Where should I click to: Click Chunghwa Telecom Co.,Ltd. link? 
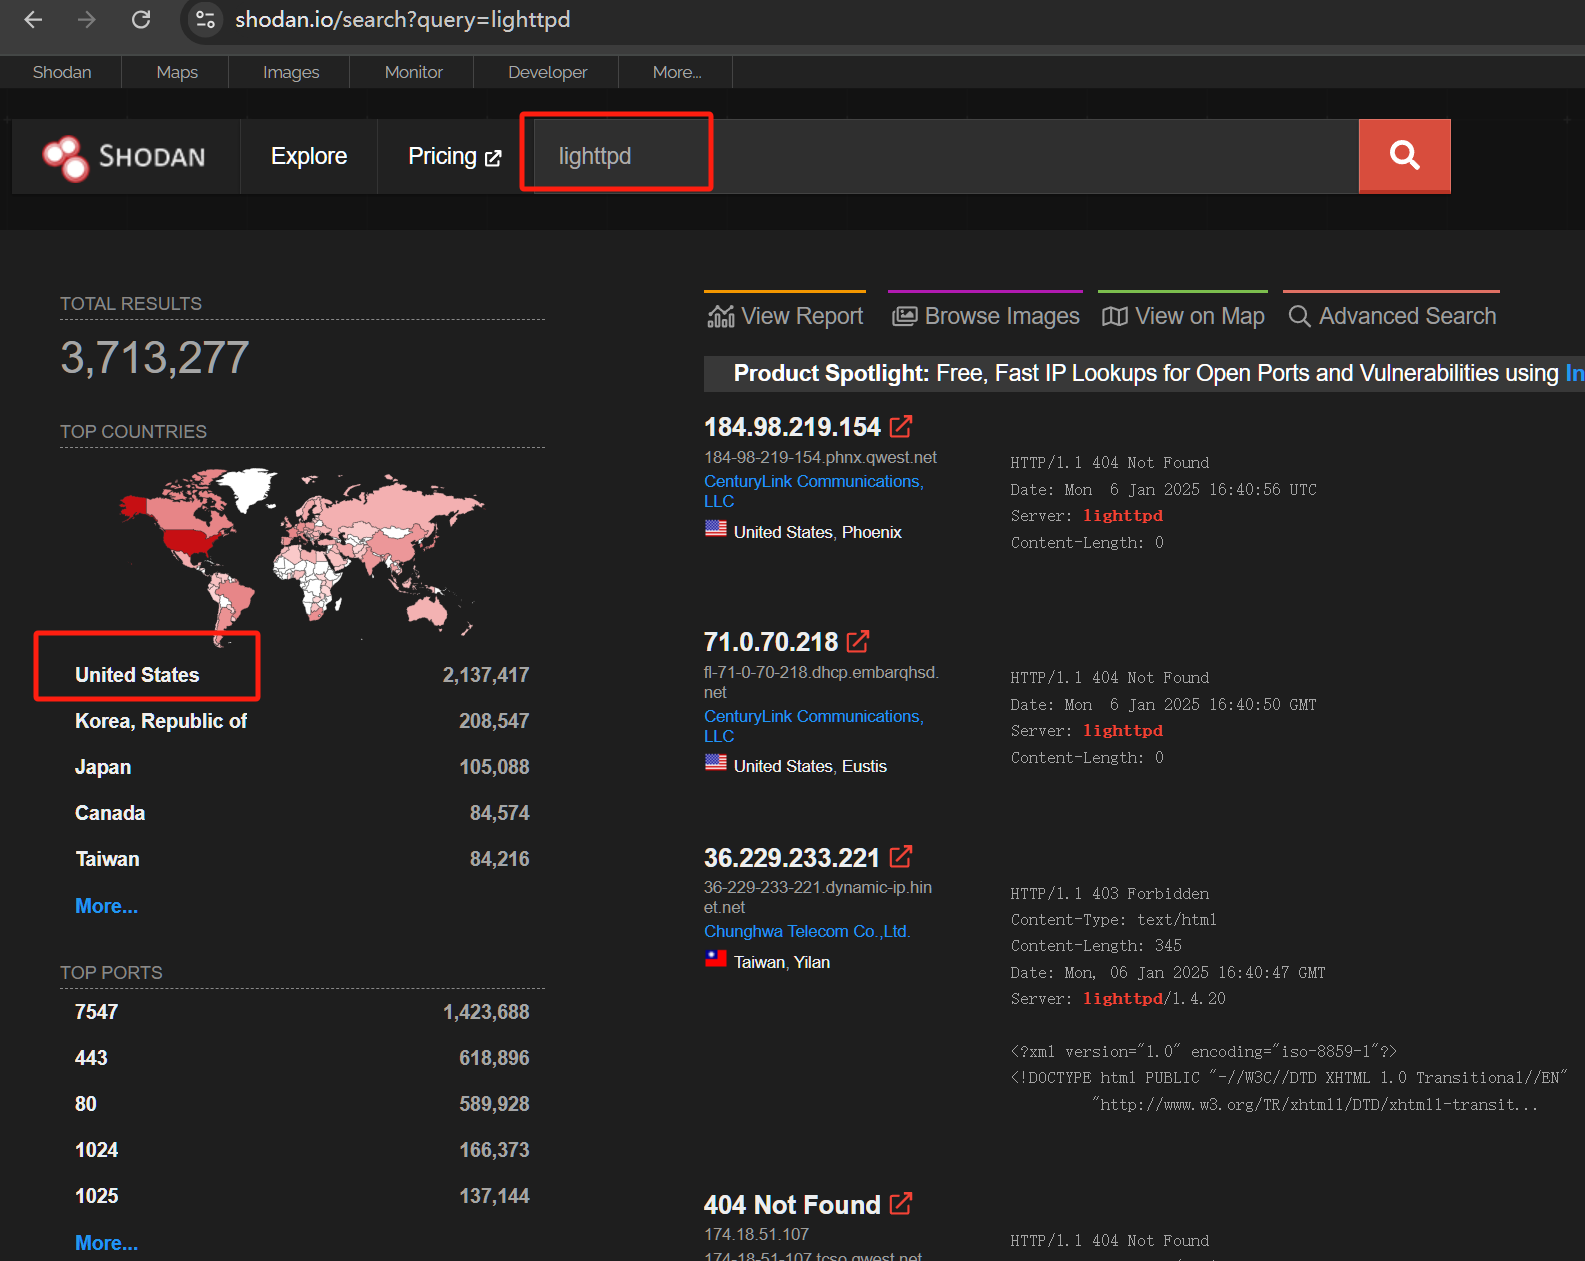(x=807, y=931)
